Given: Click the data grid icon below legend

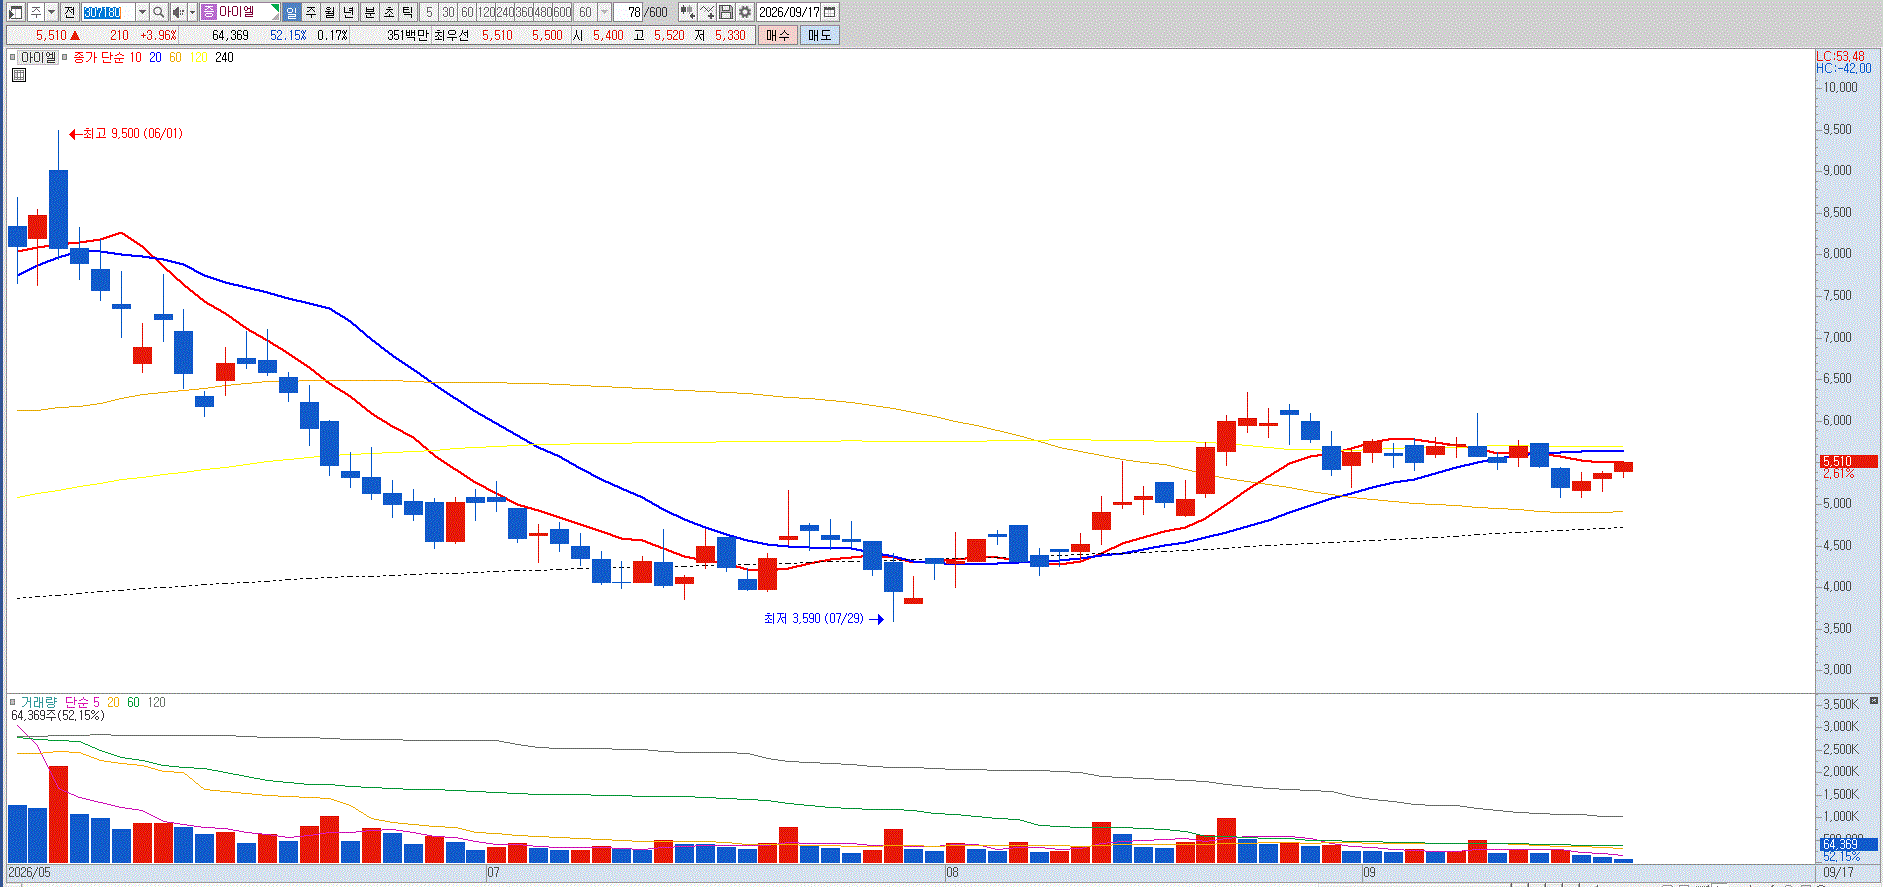Looking at the screenshot, I should pos(18,75).
